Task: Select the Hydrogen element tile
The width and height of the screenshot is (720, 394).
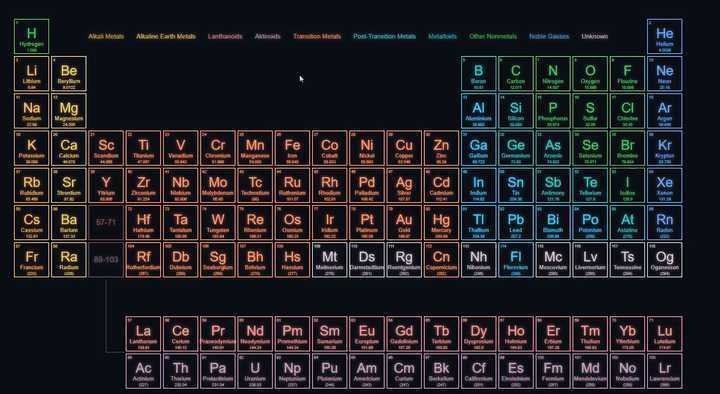Action: point(31,36)
